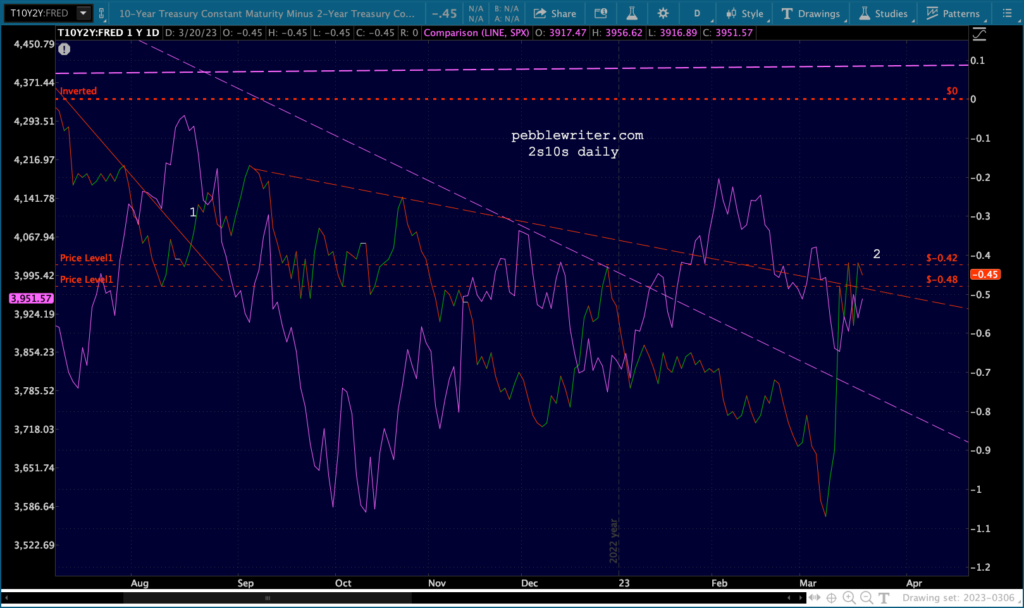Image resolution: width=1024 pixels, height=608 pixels.
Task: Click the Share button
Action: click(555, 13)
